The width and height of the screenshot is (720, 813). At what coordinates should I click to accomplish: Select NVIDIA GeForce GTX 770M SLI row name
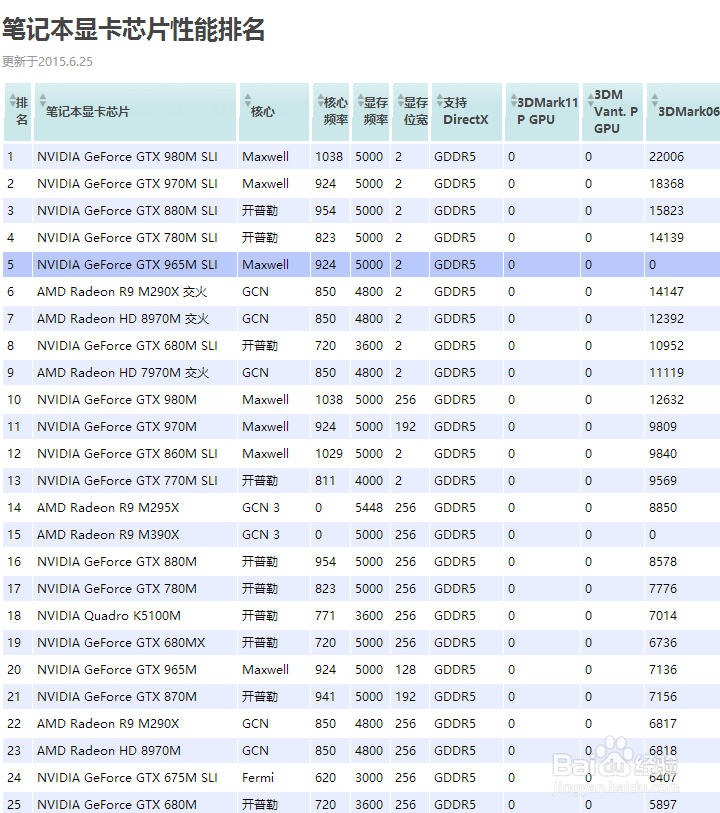click(127, 481)
